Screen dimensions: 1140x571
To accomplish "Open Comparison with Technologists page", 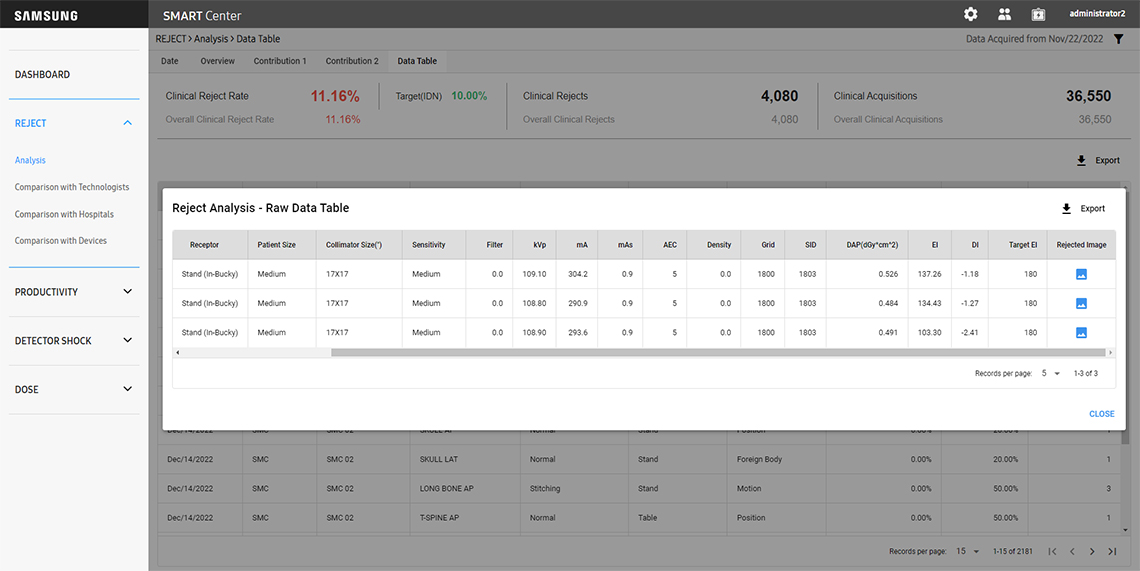I will 72,187.
